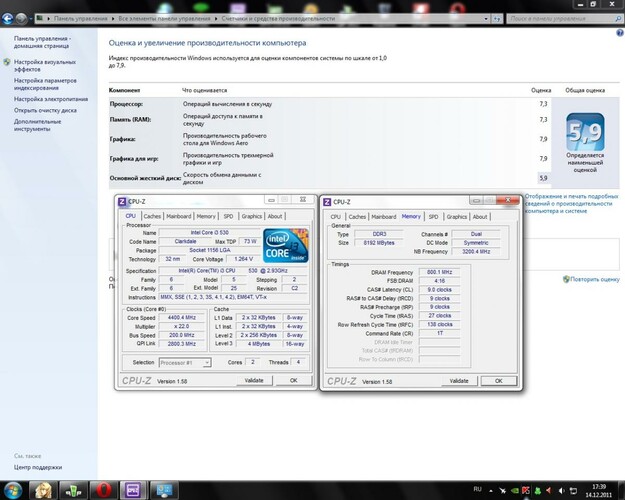
Task: Open 'Открыть очистку диска' link
Action: [x=45, y=110]
